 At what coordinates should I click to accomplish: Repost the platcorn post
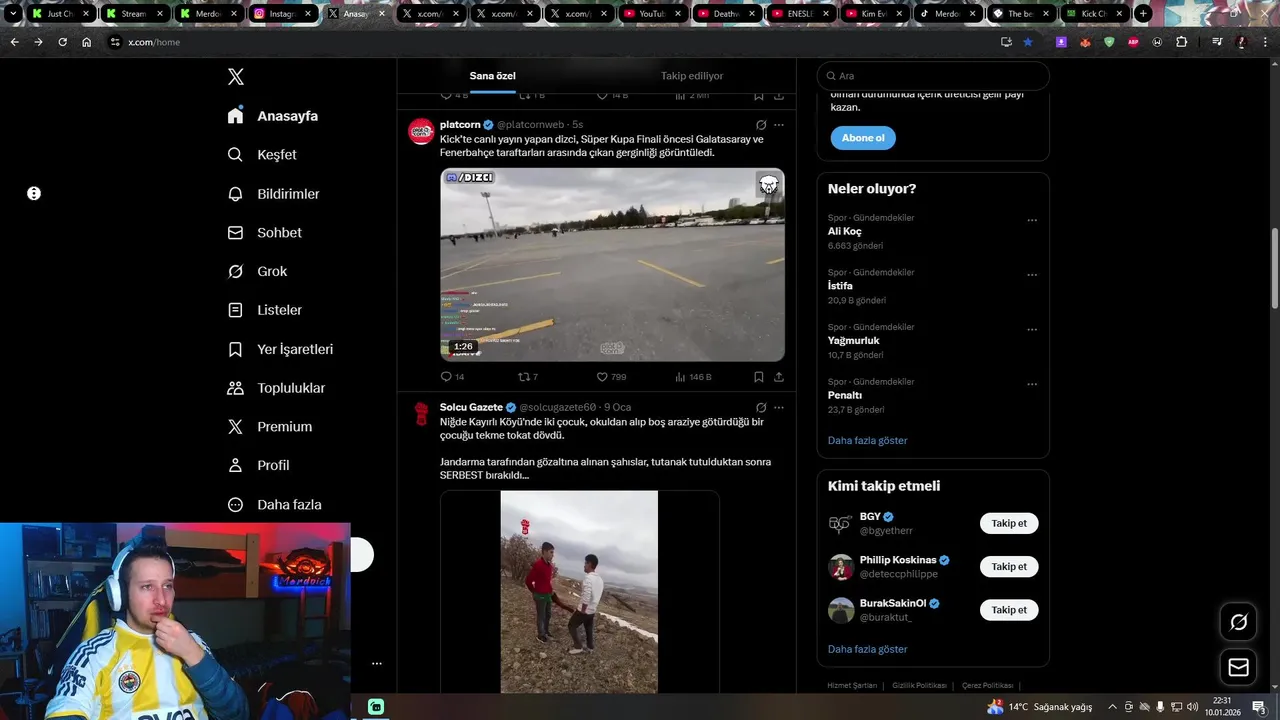click(x=528, y=377)
